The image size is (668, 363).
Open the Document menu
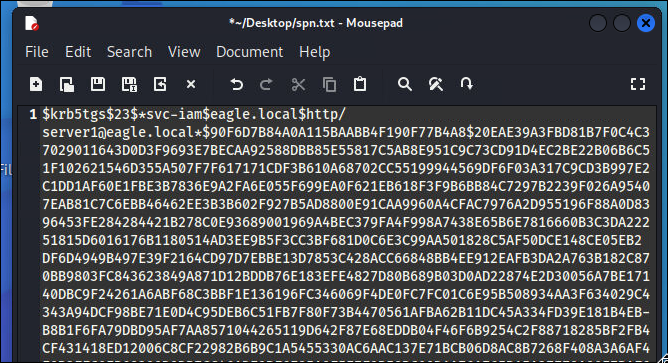point(249,52)
